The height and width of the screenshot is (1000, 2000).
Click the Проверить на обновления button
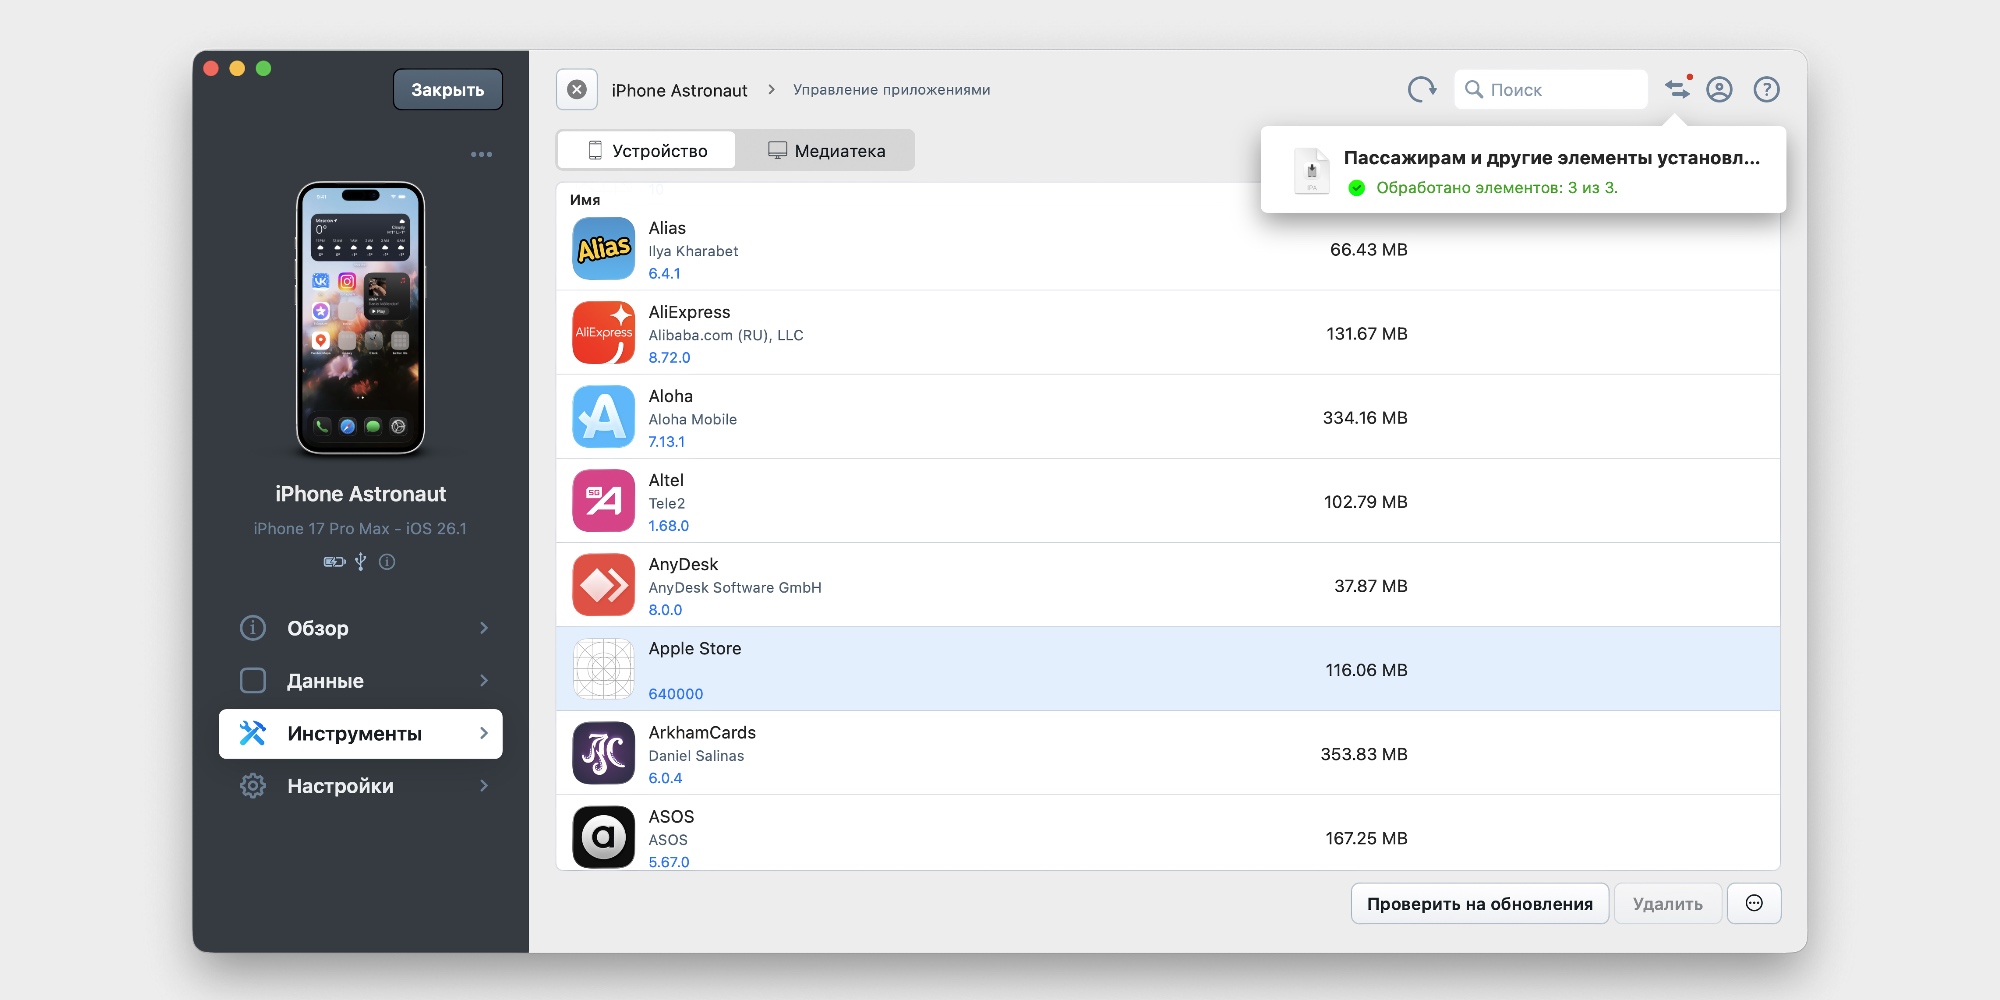point(1479,904)
